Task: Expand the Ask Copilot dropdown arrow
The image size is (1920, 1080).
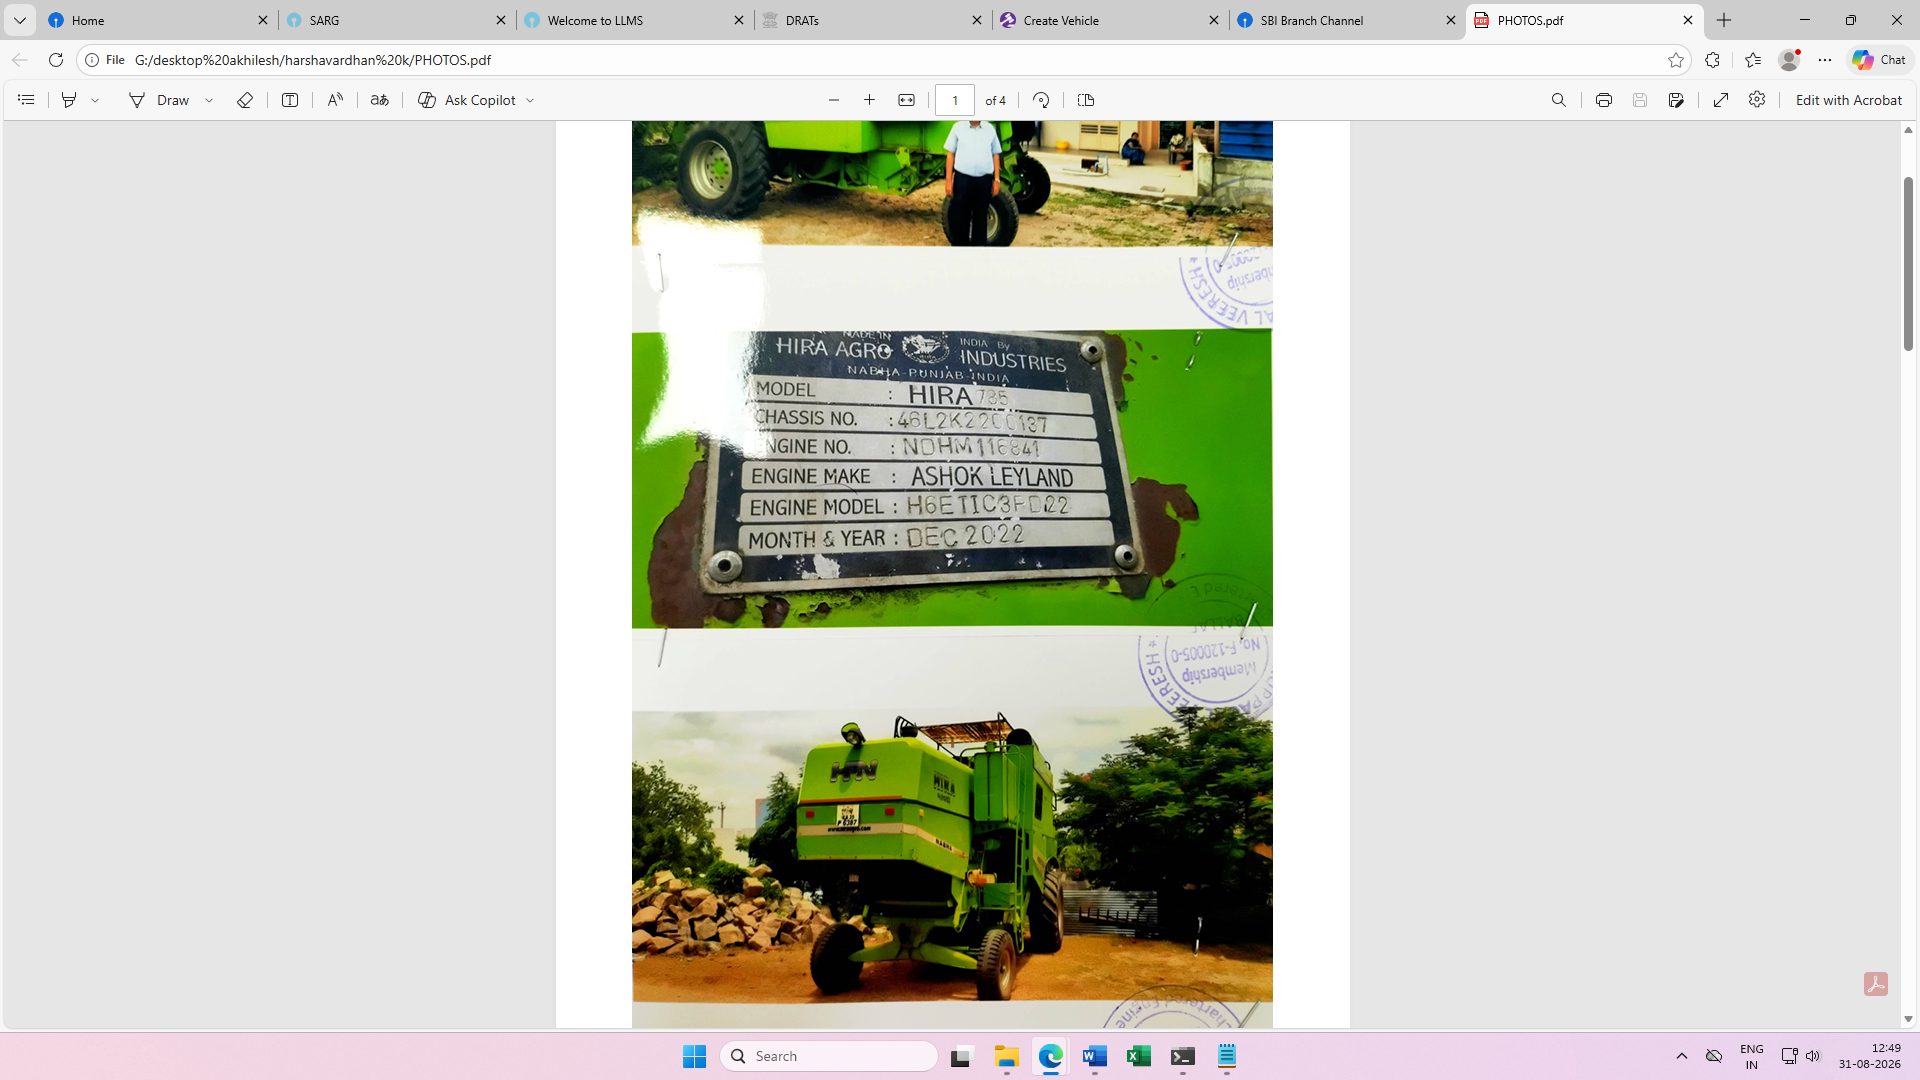Action: [530, 100]
